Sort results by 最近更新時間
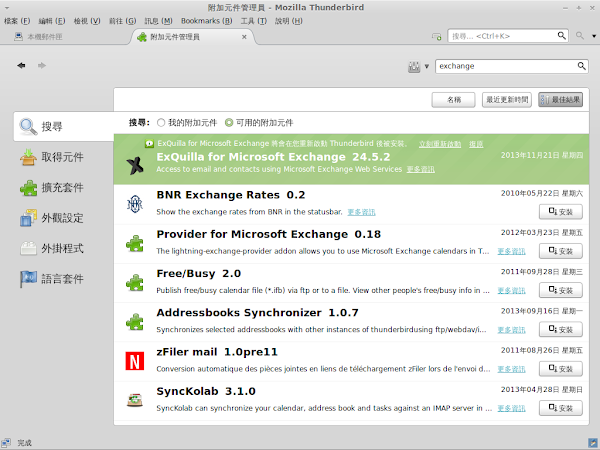600x450 pixels. [x=507, y=100]
